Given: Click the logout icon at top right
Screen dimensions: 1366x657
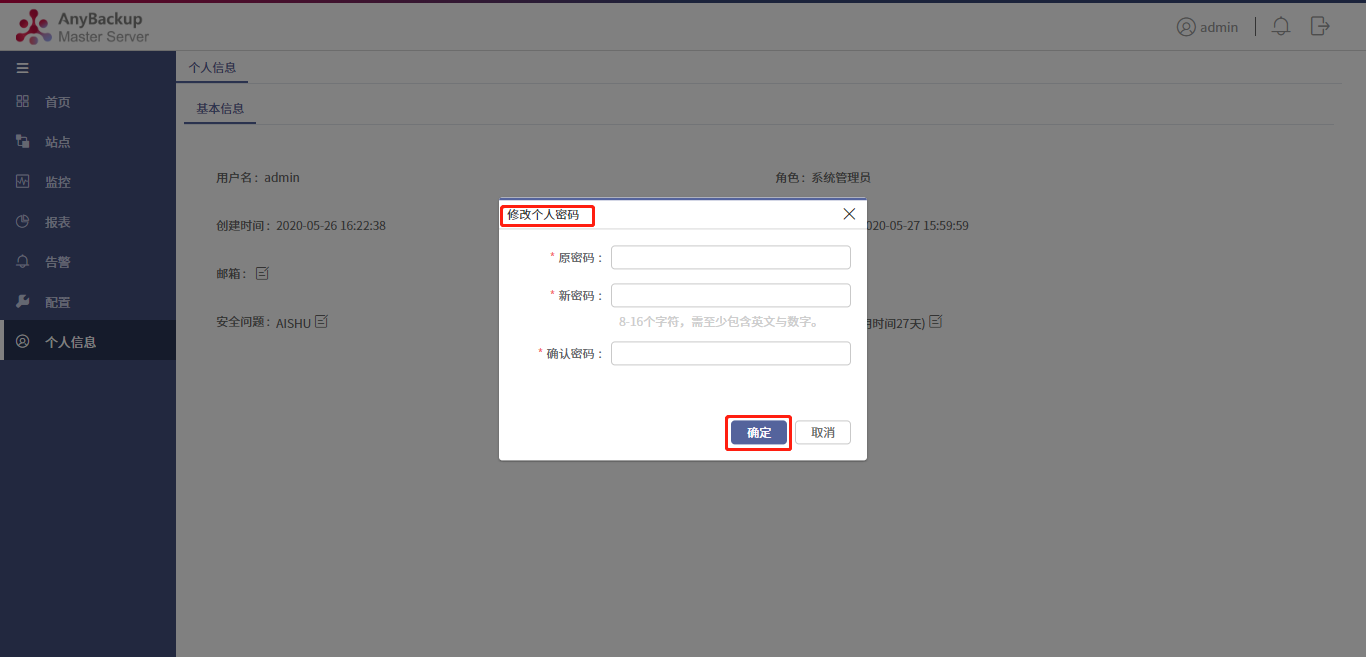Looking at the screenshot, I should tap(1320, 26).
